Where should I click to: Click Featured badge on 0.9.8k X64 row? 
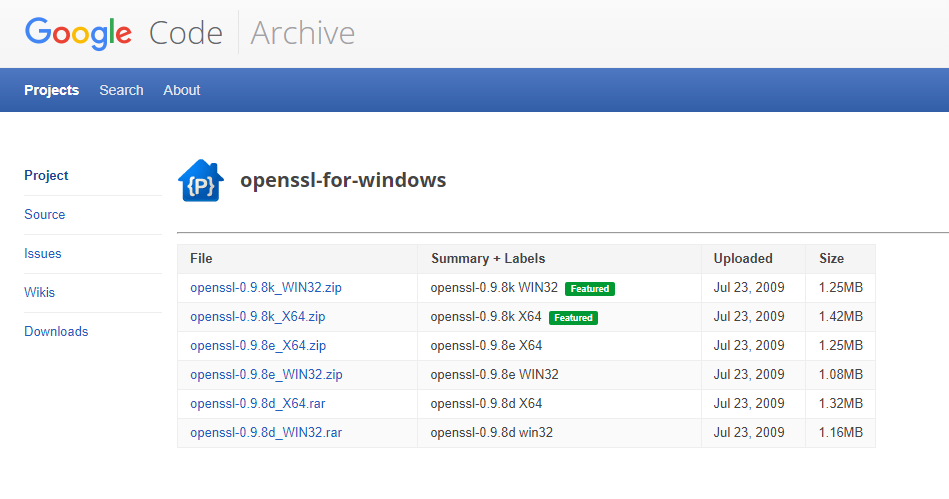click(x=573, y=318)
